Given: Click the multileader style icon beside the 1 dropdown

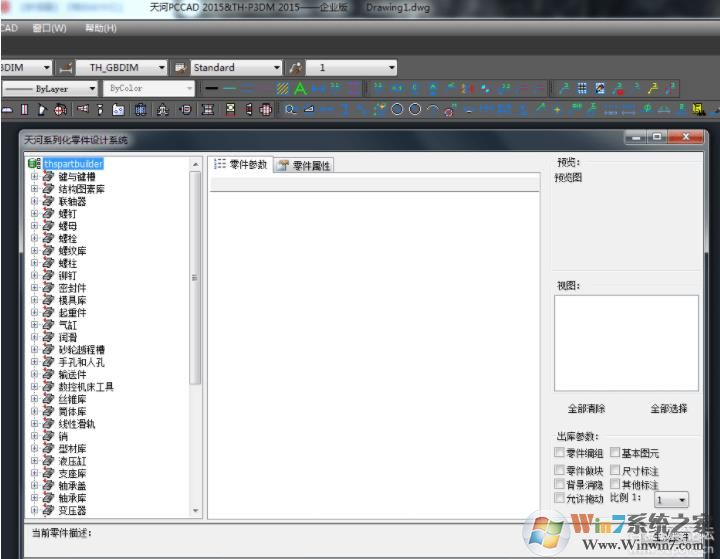Looking at the screenshot, I should pos(295,68).
